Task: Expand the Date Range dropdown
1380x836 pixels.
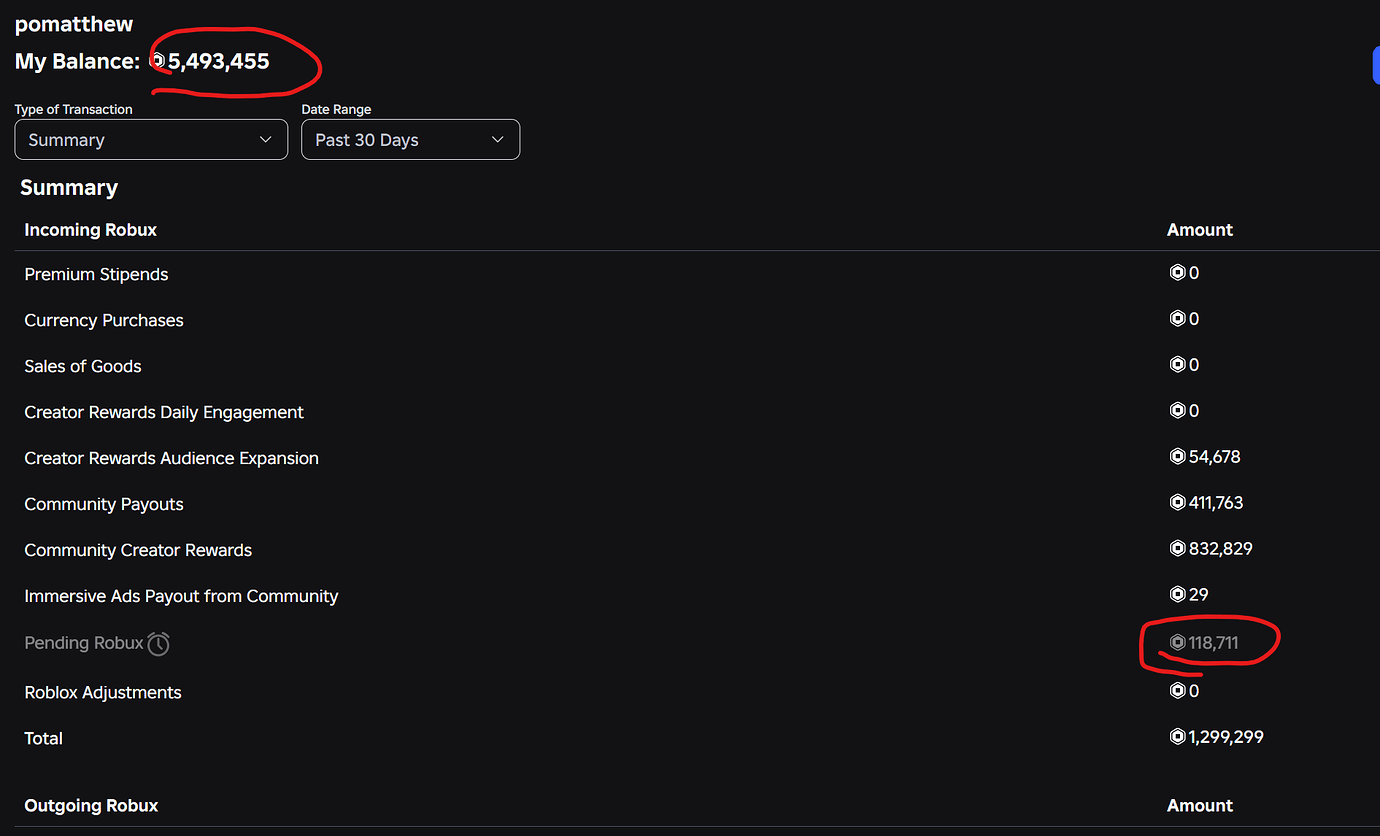Action: pyautogui.click(x=410, y=140)
